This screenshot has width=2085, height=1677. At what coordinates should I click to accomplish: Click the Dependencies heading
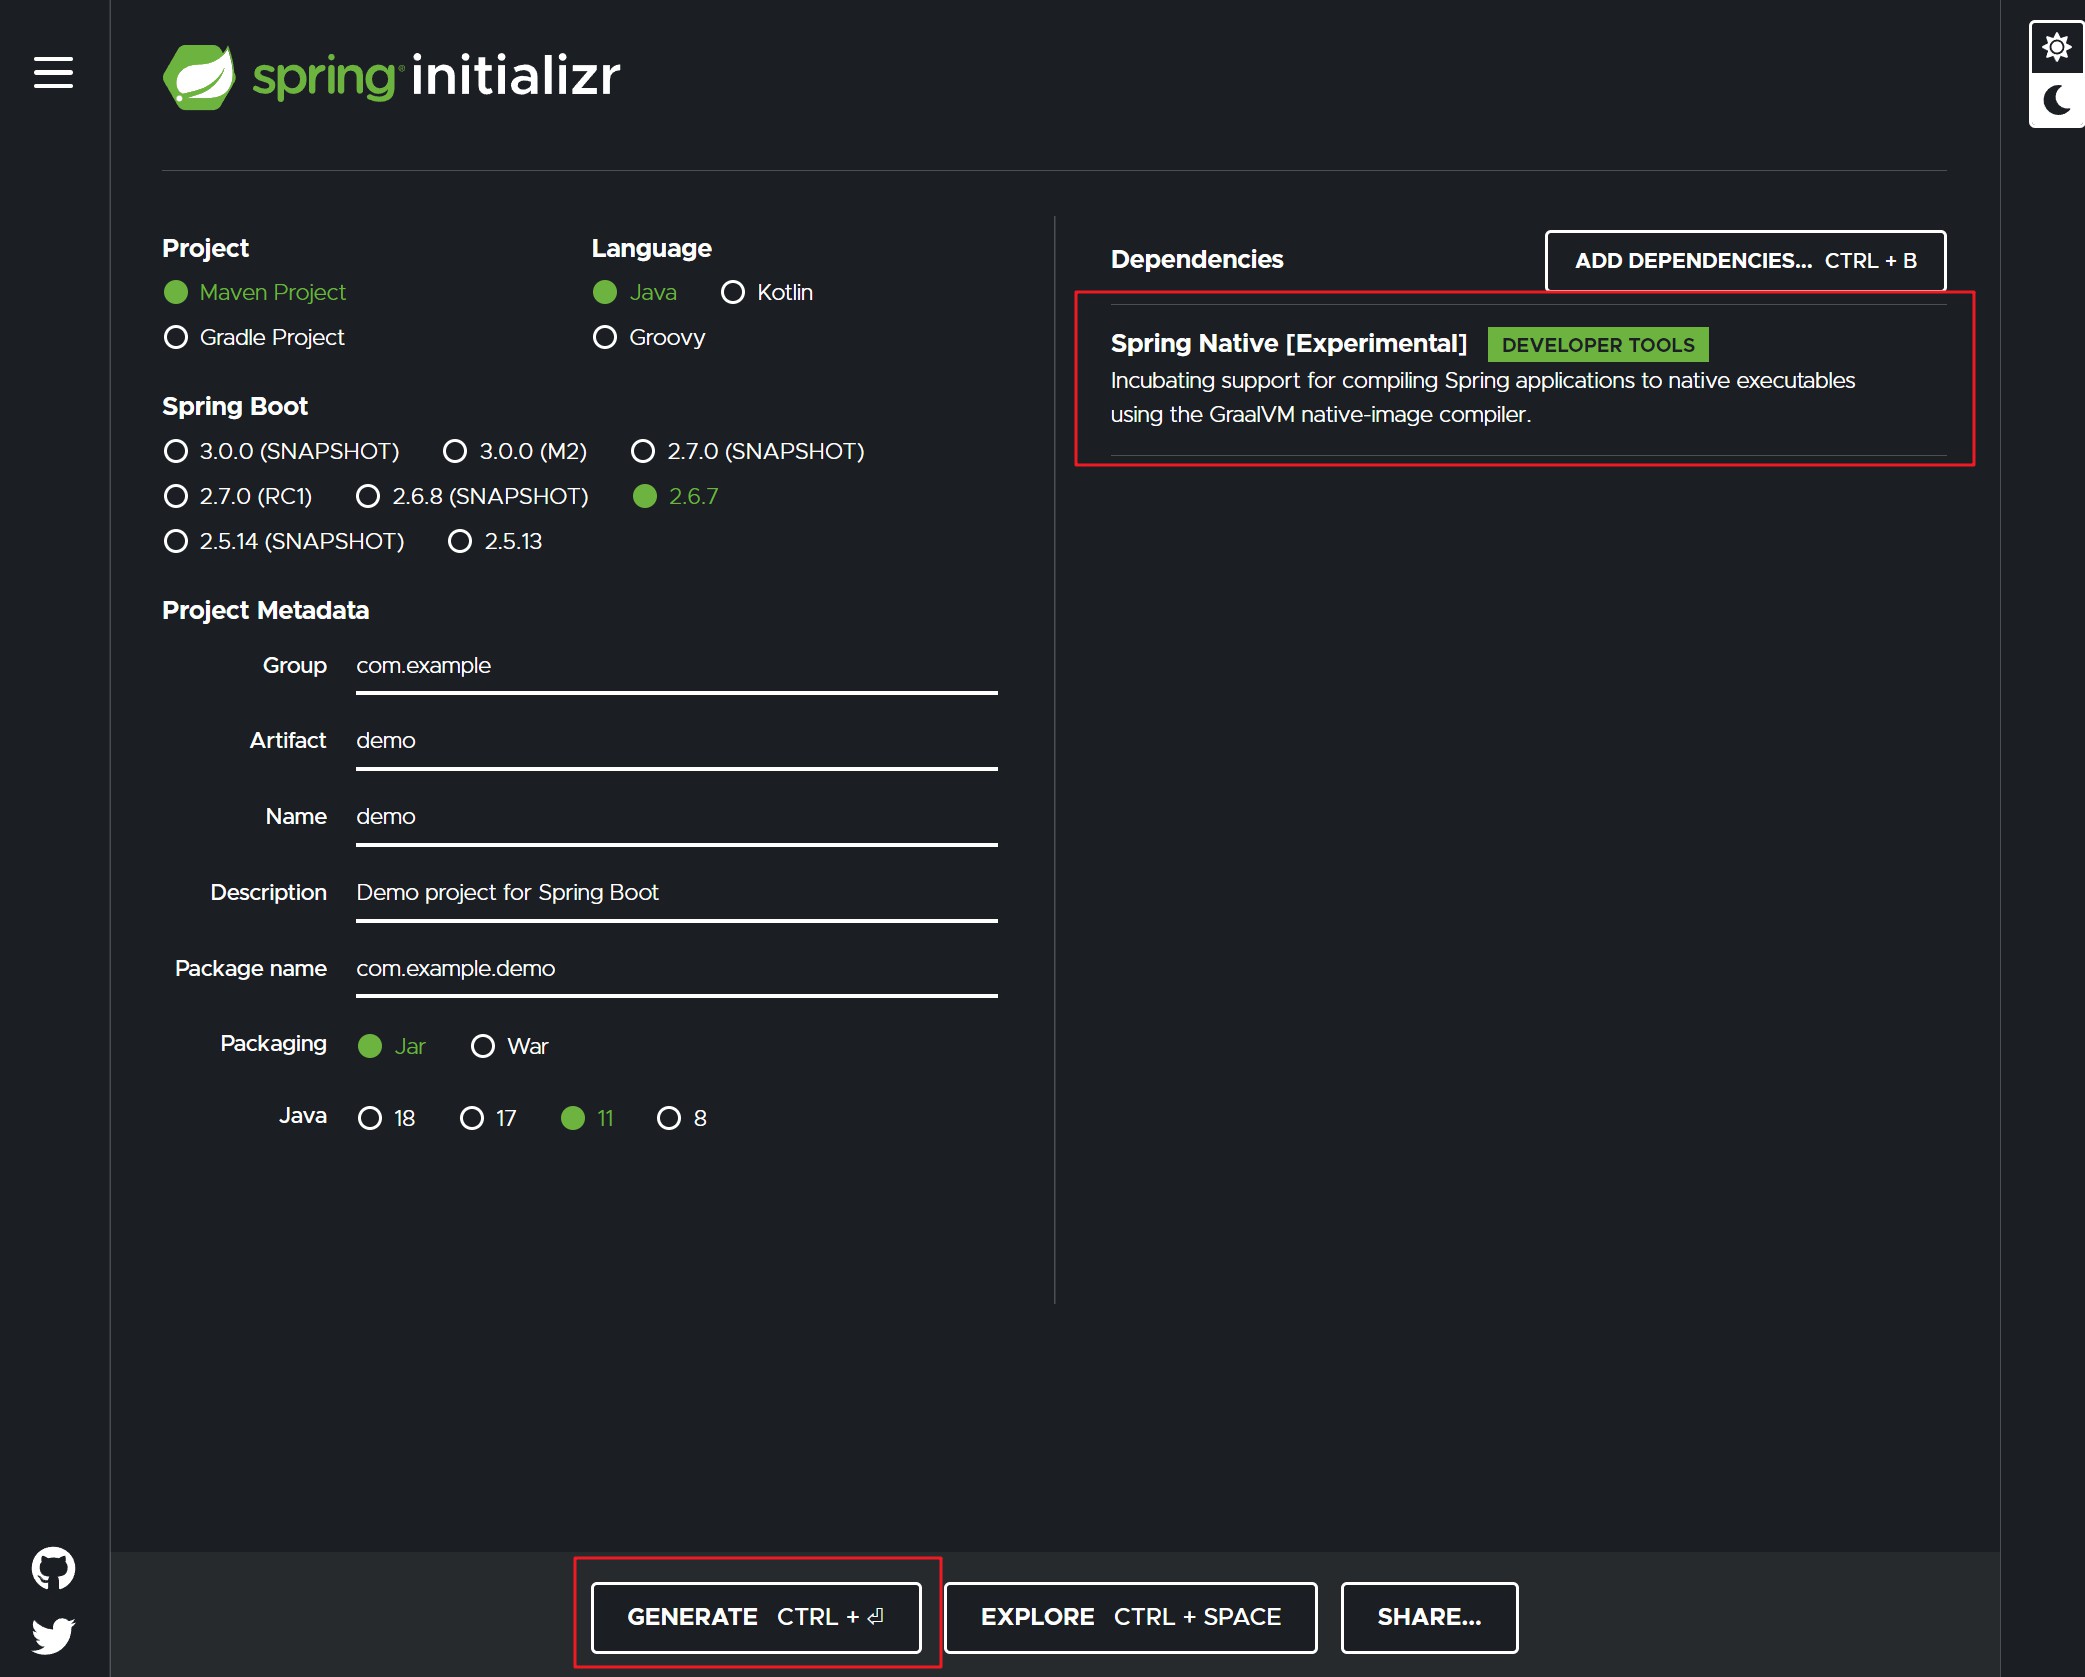(1196, 259)
